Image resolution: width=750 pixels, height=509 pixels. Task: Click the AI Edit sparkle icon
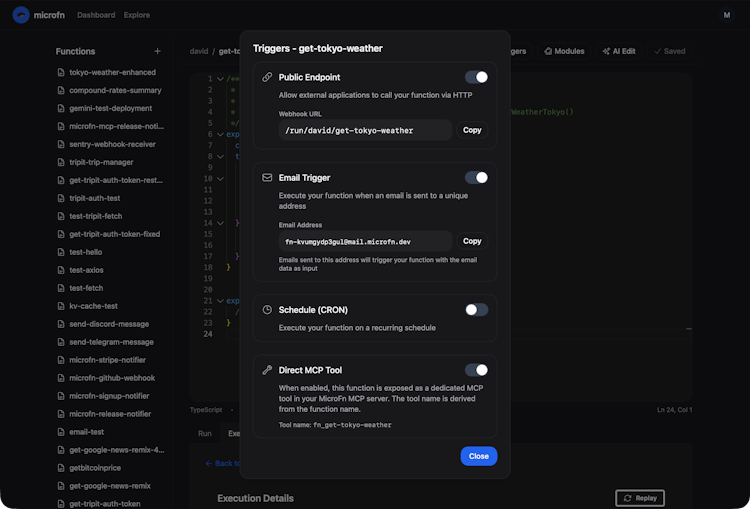[x=605, y=51]
